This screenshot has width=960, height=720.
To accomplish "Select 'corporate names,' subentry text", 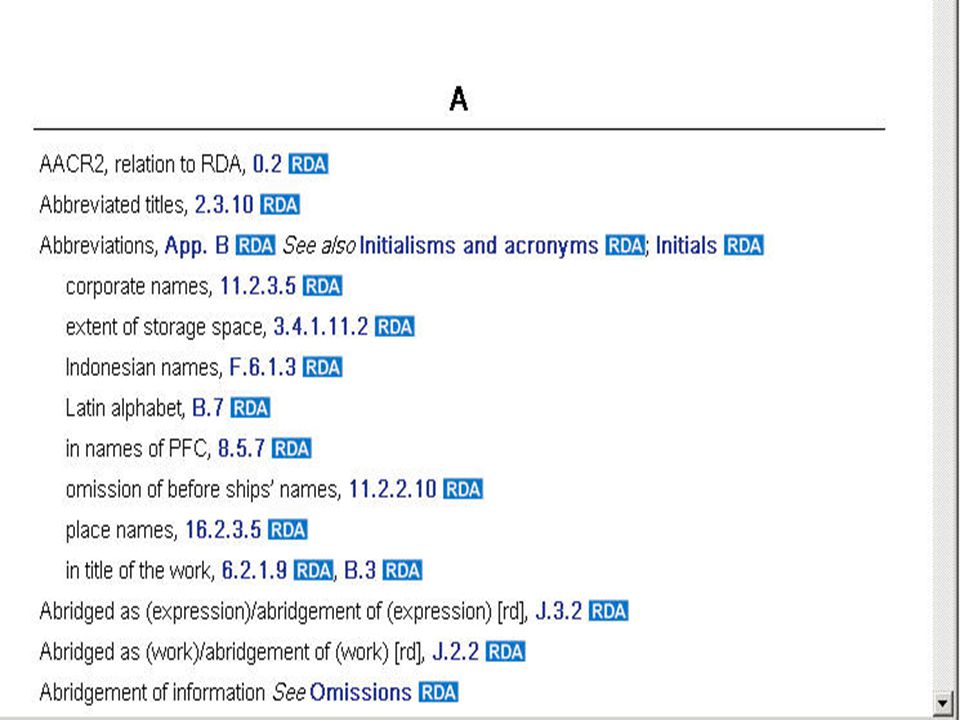I will click(139, 286).
